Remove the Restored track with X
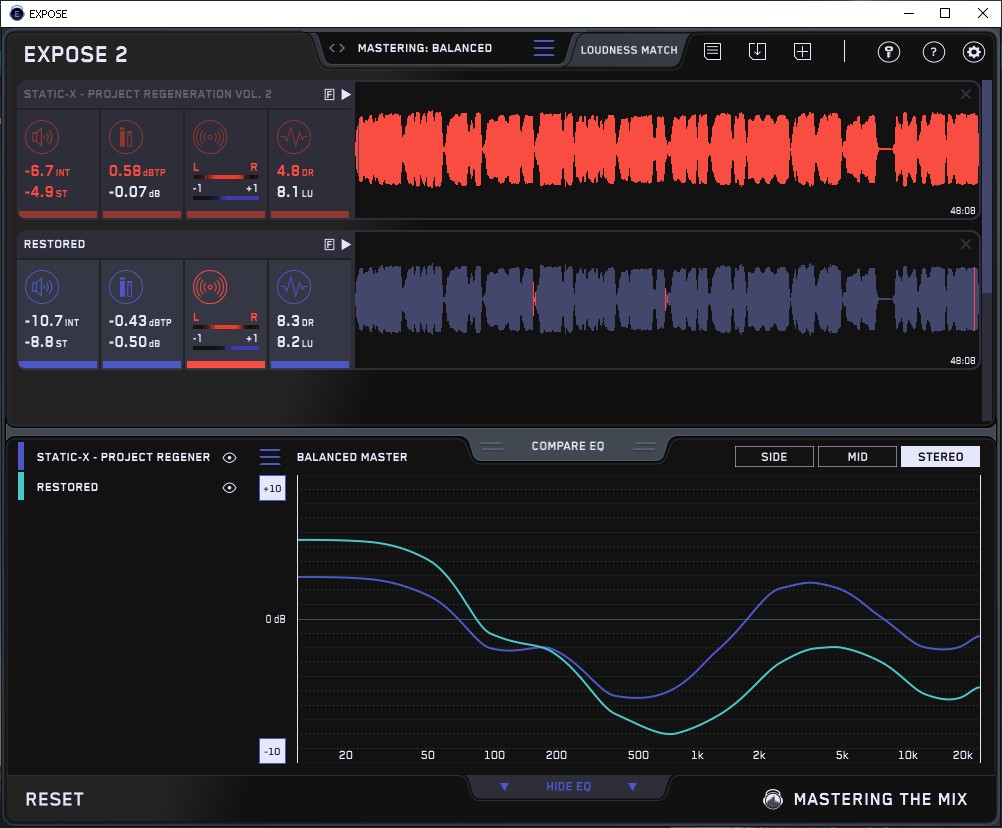The image size is (1002, 828). click(x=966, y=244)
